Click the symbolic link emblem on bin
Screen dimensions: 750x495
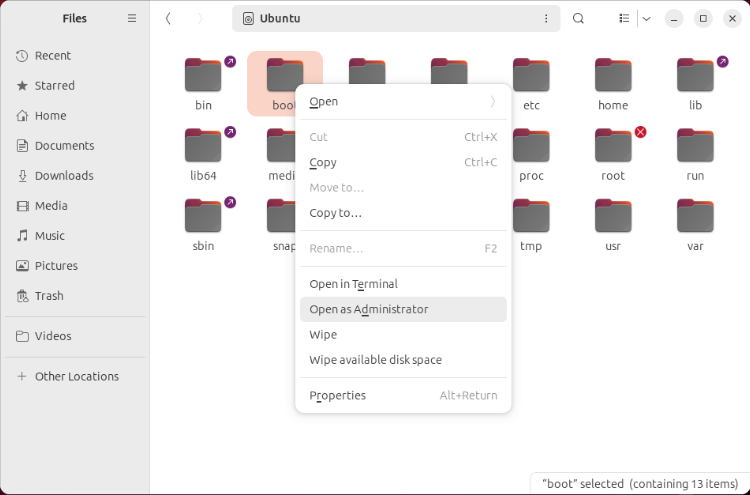pyautogui.click(x=230, y=61)
